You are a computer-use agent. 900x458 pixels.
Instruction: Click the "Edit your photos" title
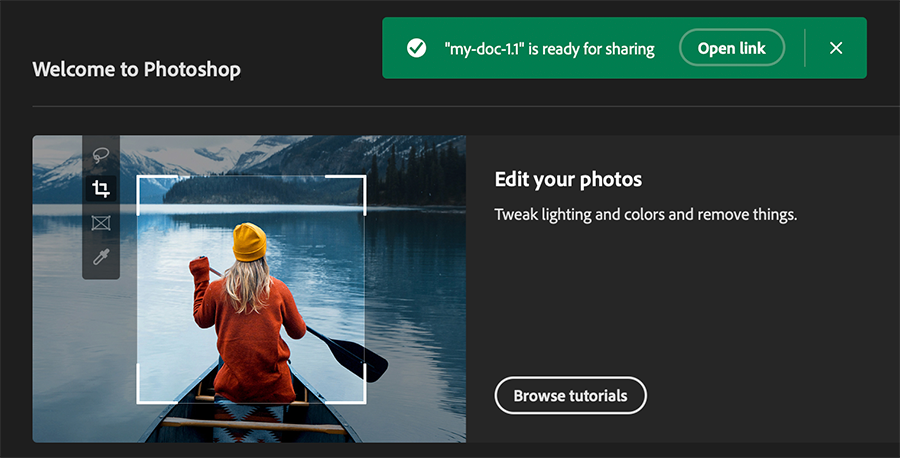tap(568, 180)
